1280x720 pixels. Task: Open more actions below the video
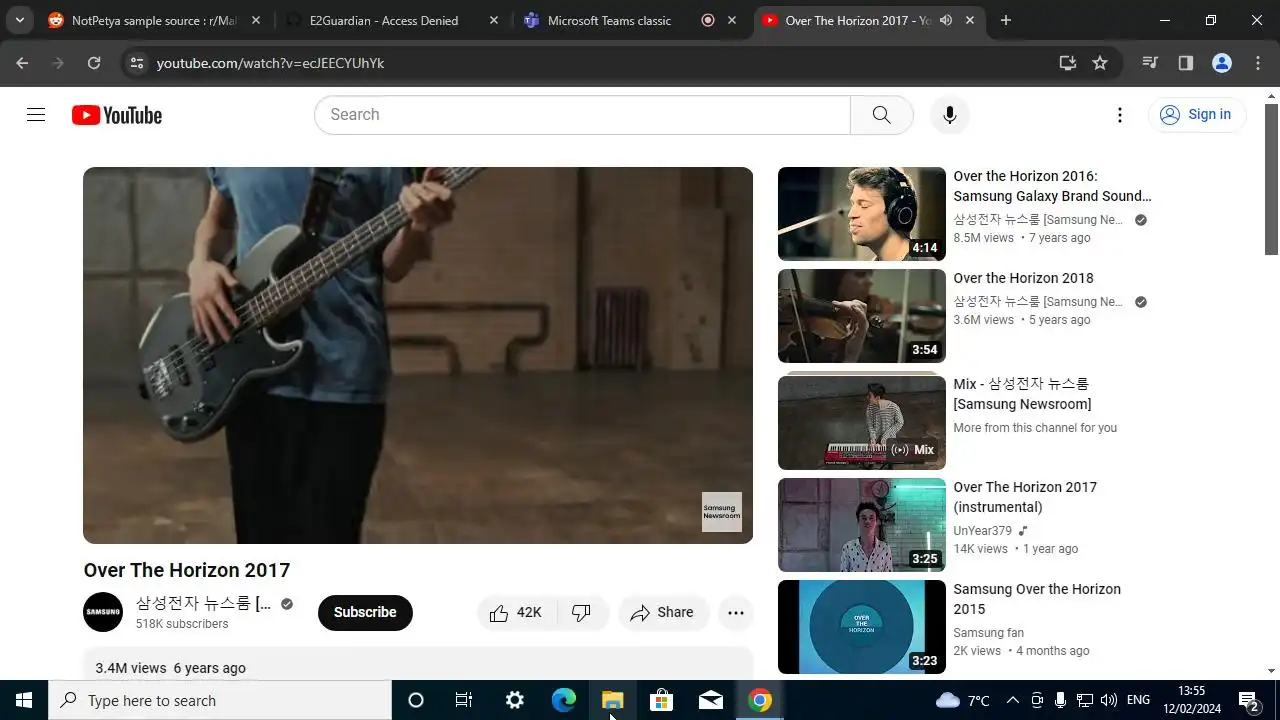click(736, 613)
